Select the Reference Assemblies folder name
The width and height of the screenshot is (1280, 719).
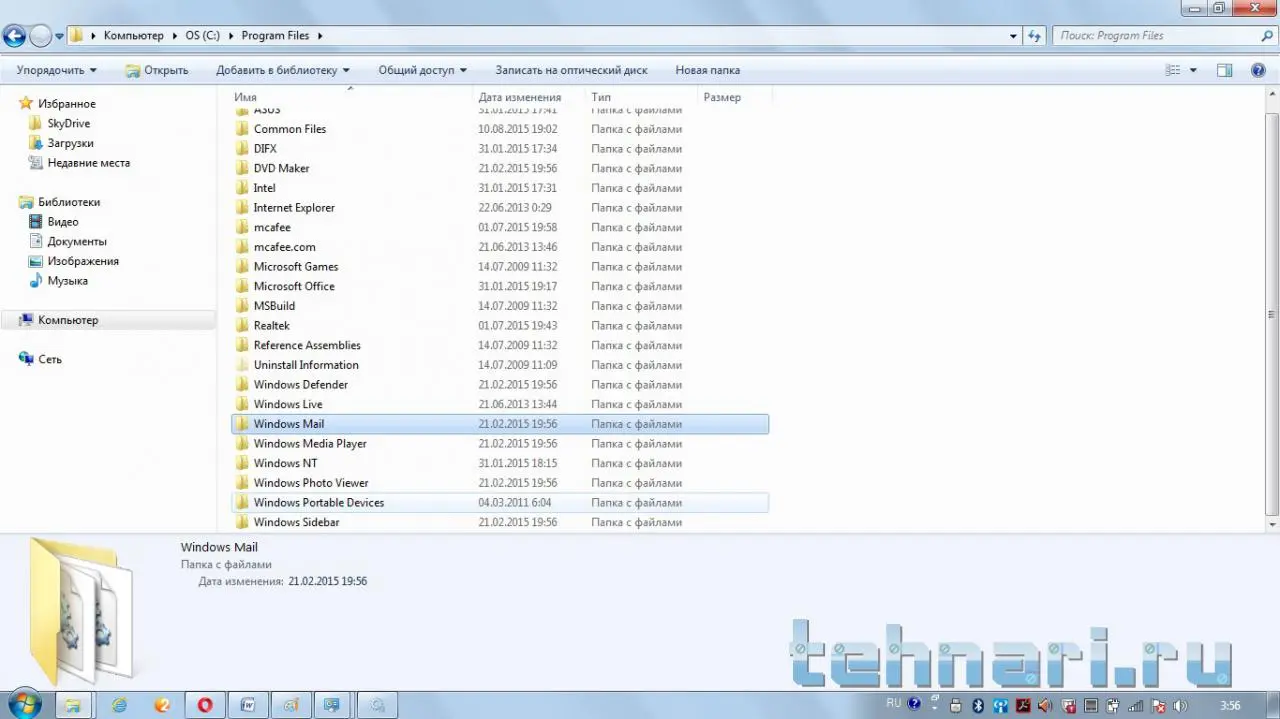click(x=307, y=345)
